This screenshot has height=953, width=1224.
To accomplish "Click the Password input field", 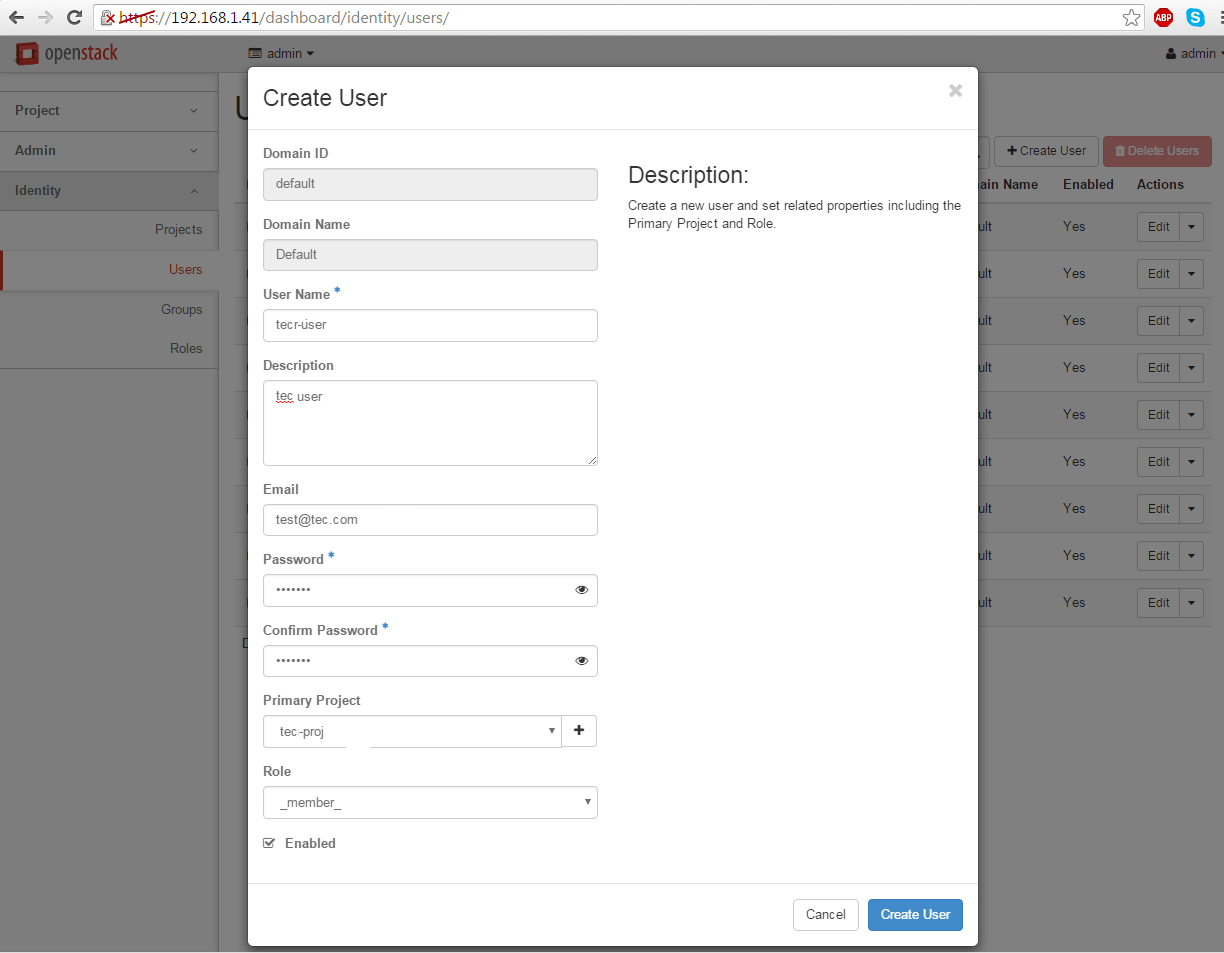I will pyautogui.click(x=430, y=590).
